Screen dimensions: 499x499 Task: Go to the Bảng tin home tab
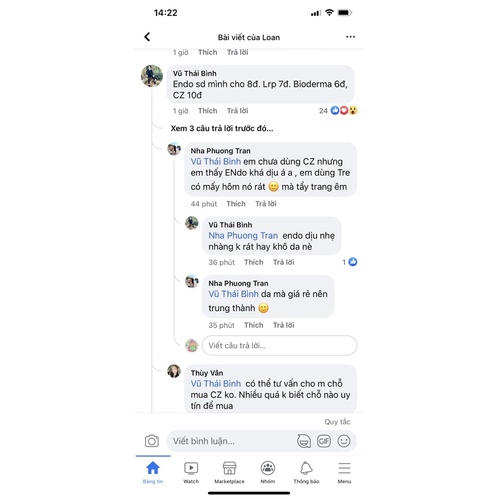(x=153, y=472)
